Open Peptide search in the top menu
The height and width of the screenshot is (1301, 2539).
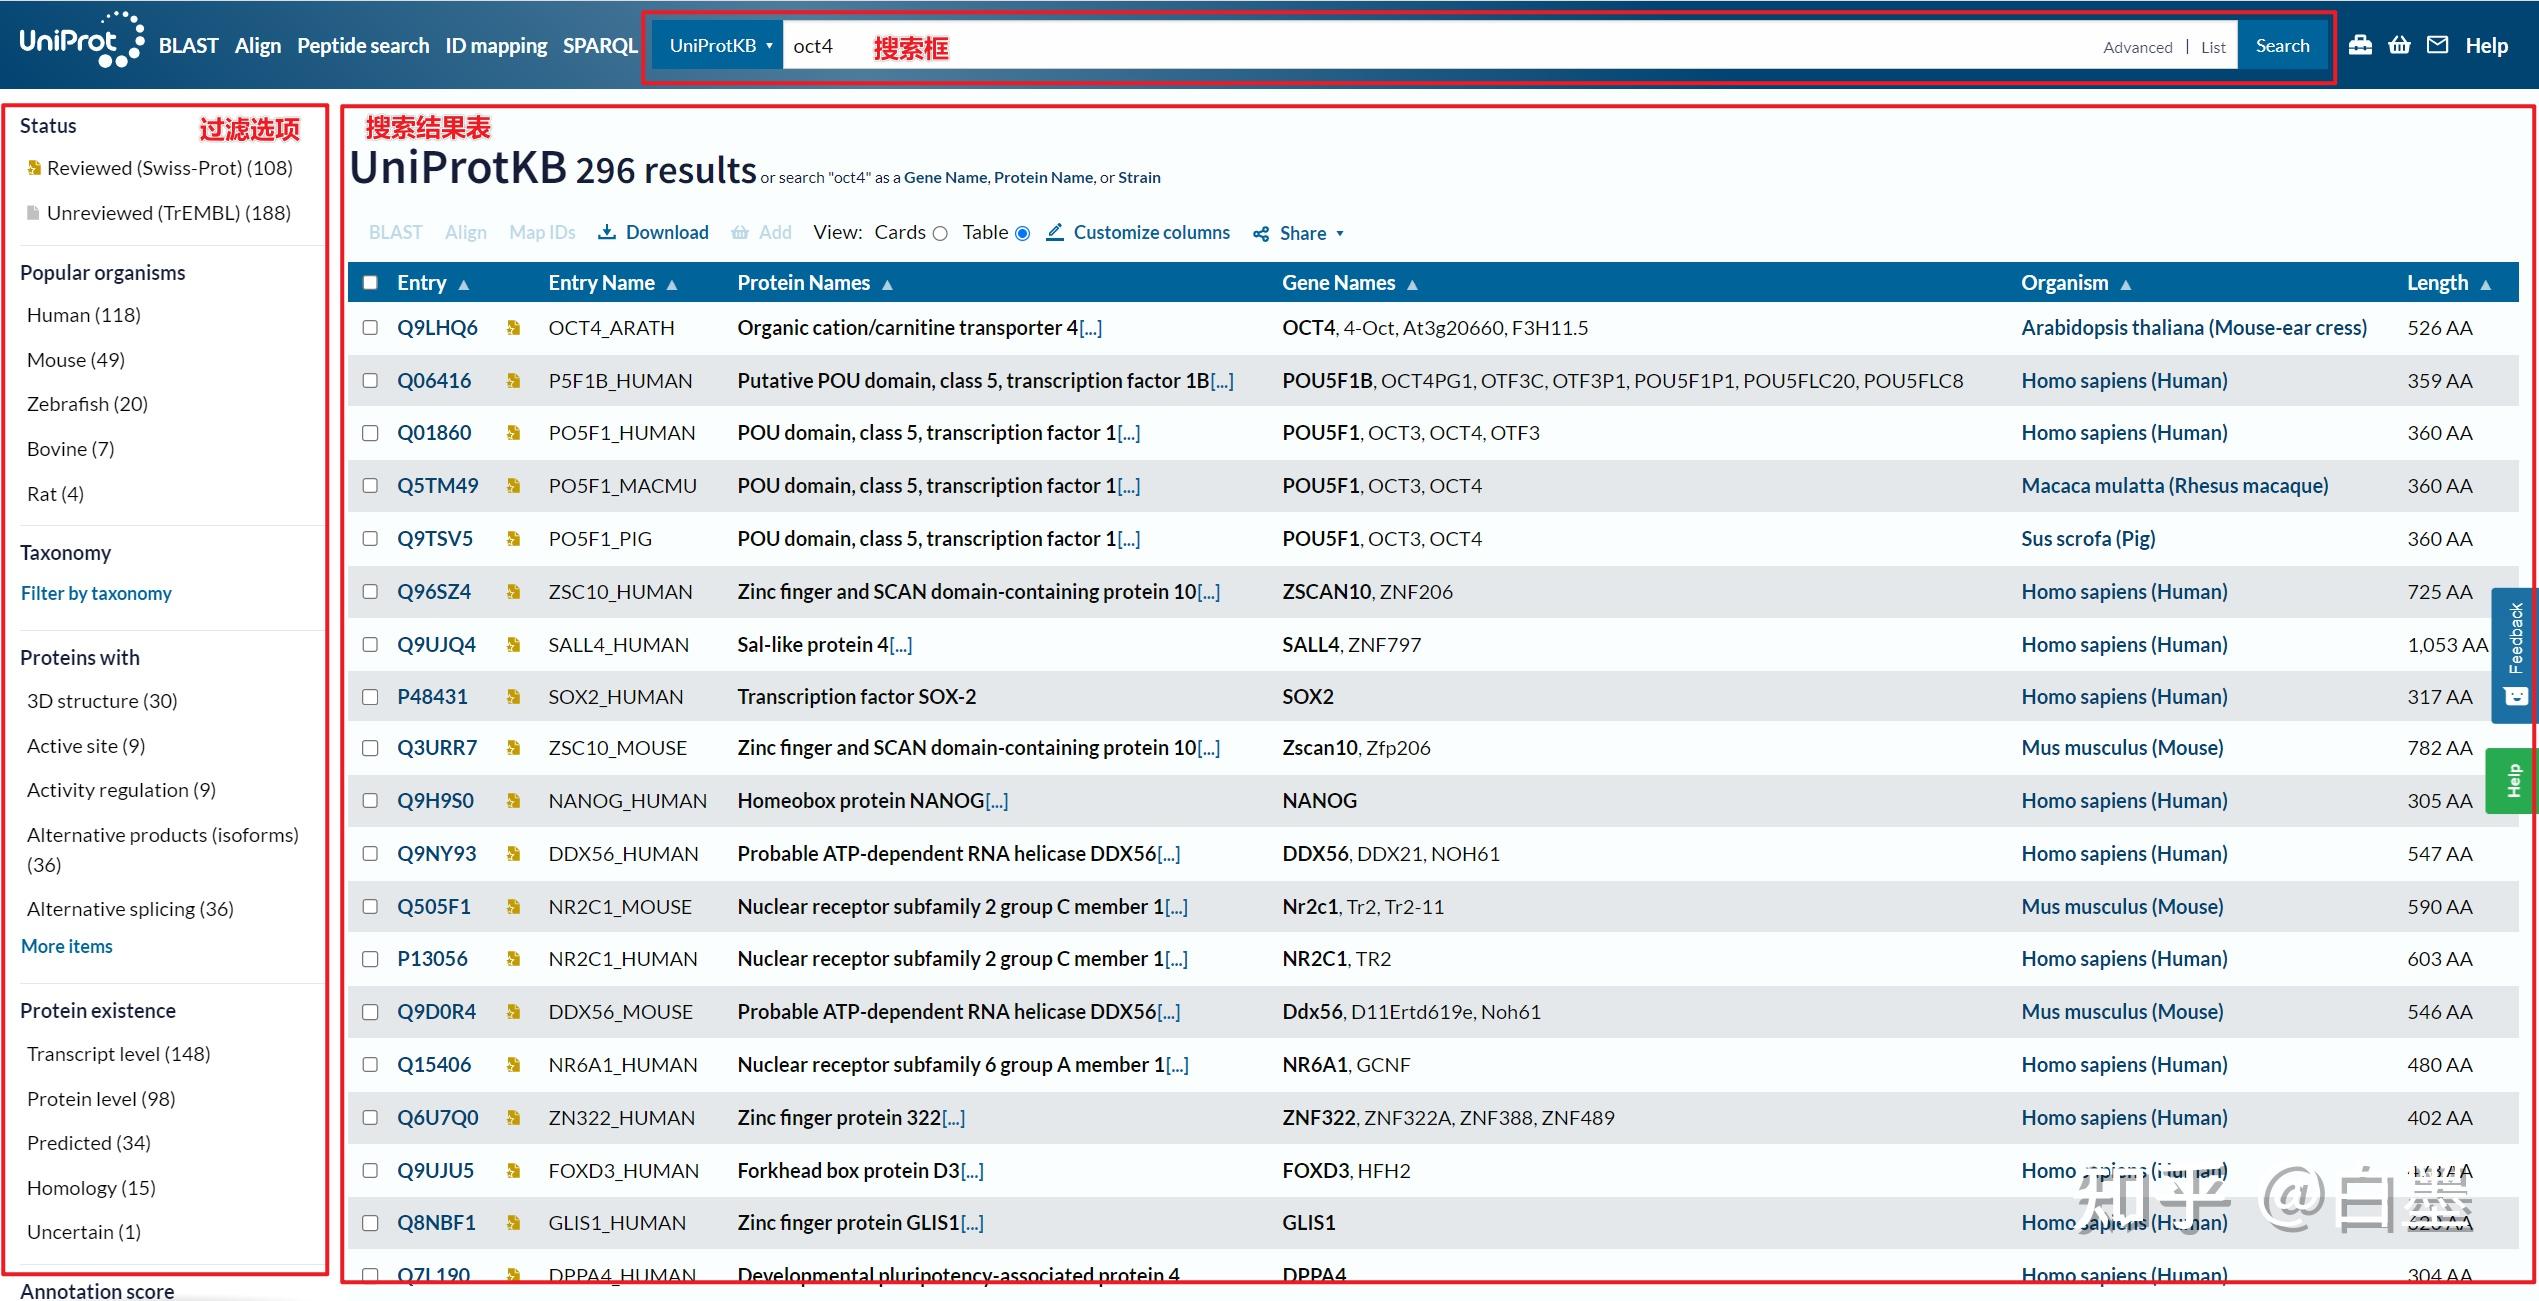[x=362, y=46]
